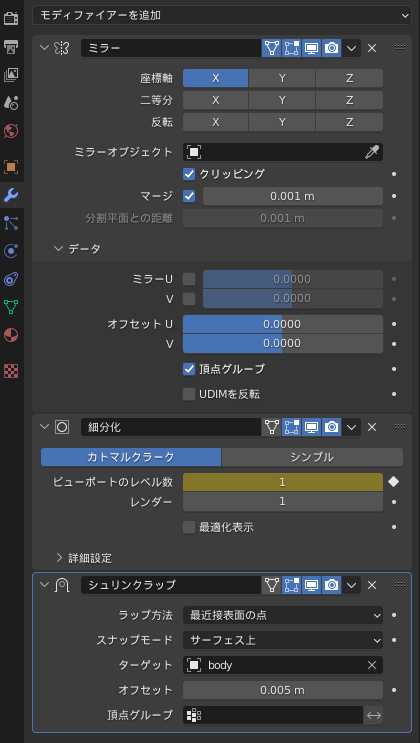Open the Particles properties tab icon

[x=11, y=223]
